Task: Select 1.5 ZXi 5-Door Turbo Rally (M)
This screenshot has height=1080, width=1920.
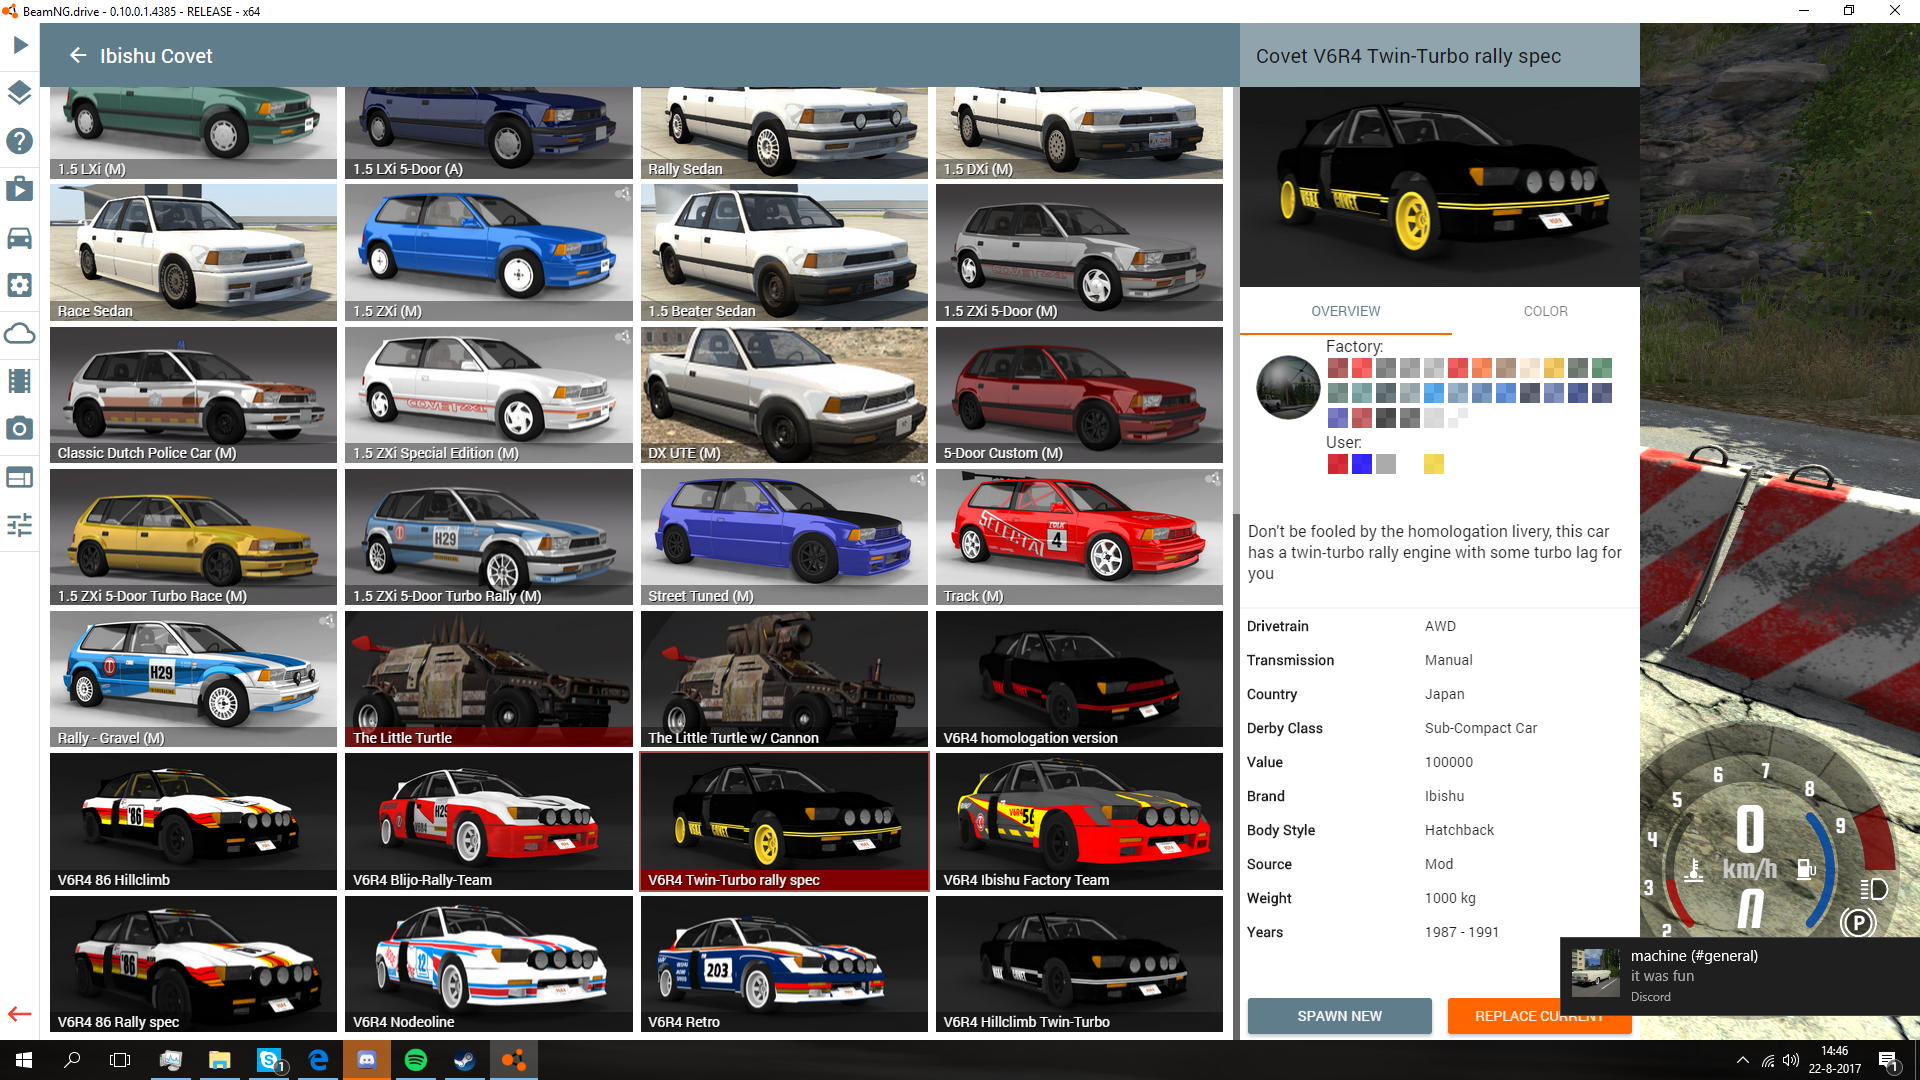Action: 489,537
